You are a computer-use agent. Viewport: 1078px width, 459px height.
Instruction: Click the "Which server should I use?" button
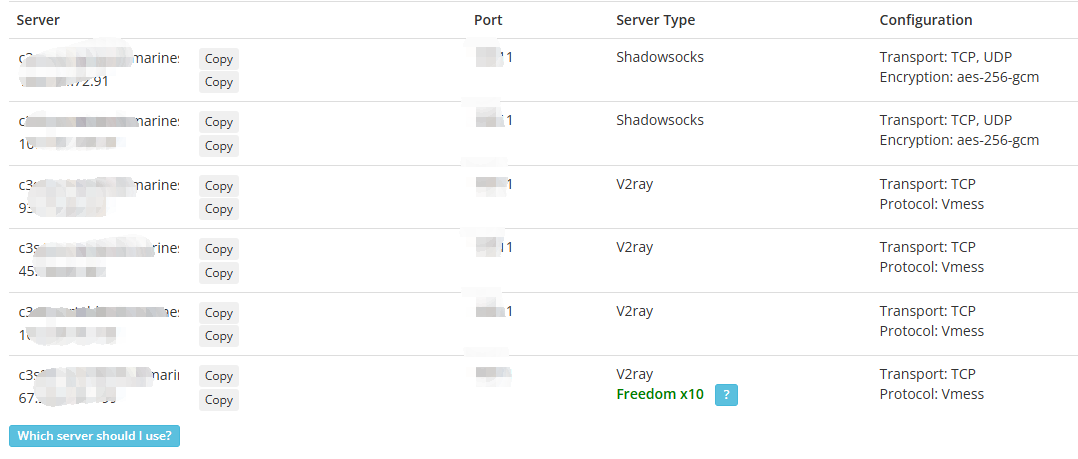point(94,436)
